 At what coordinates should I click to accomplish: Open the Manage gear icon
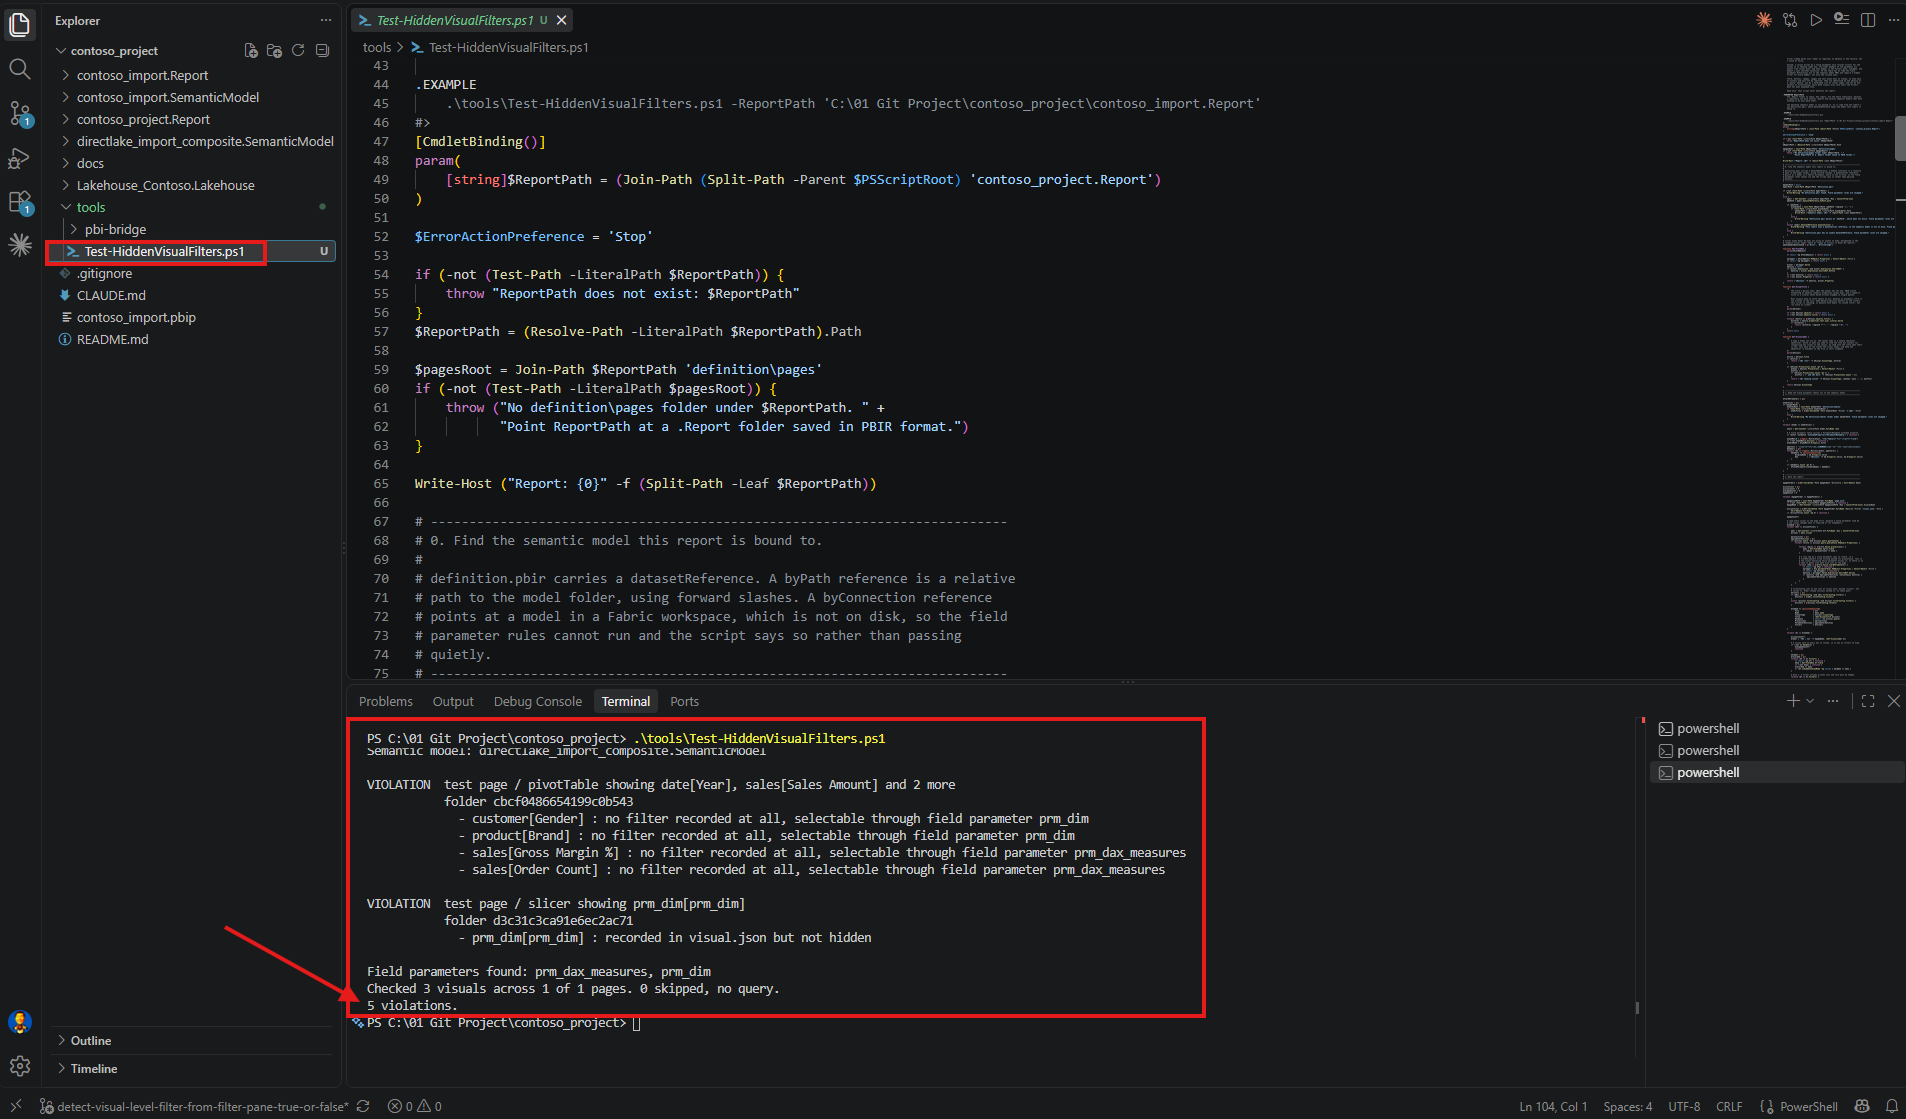click(x=20, y=1066)
